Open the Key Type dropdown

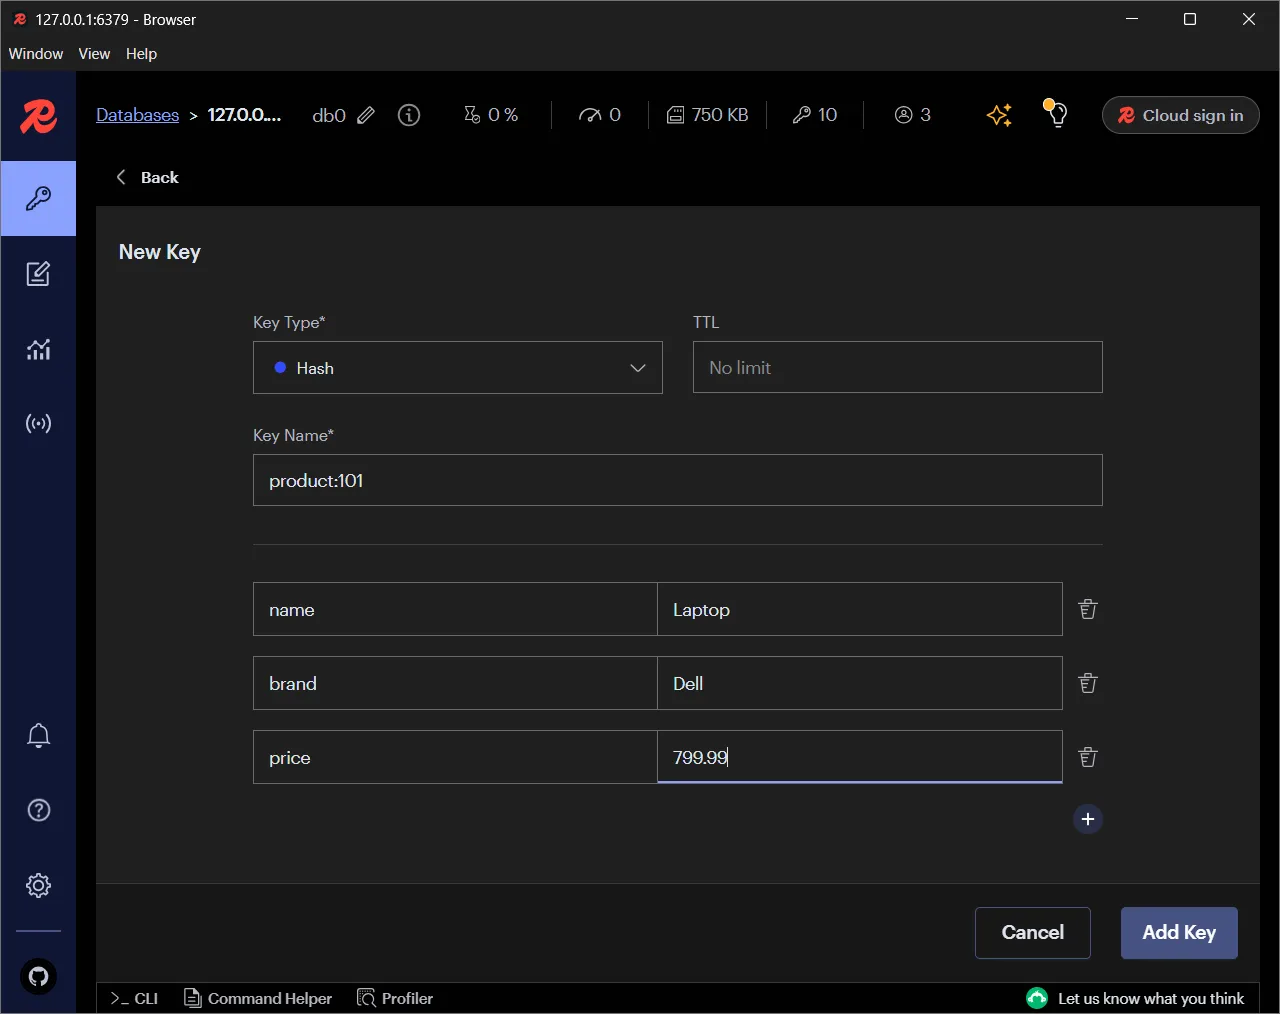[x=457, y=368]
